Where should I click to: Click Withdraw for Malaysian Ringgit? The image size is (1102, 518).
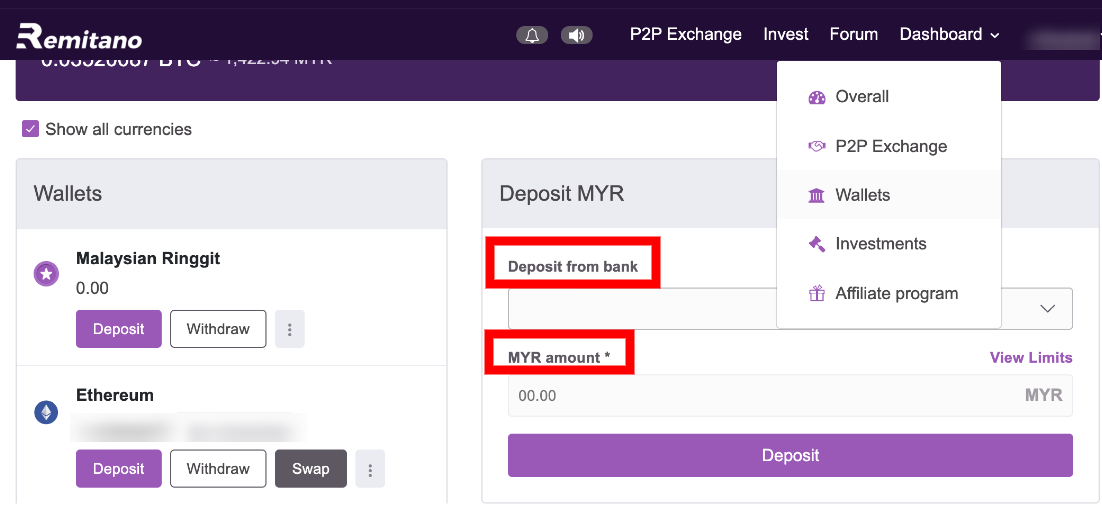(218, 329)
